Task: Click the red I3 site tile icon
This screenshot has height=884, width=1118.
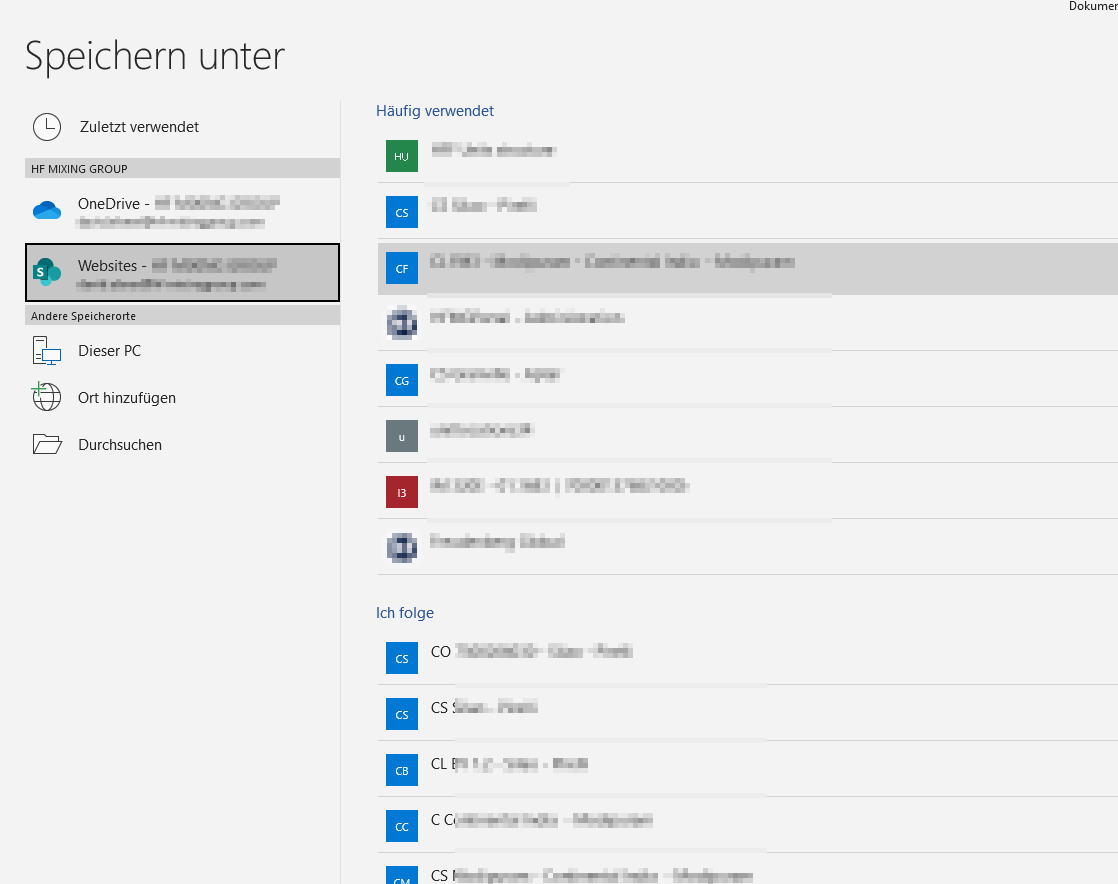Action: 401,492
